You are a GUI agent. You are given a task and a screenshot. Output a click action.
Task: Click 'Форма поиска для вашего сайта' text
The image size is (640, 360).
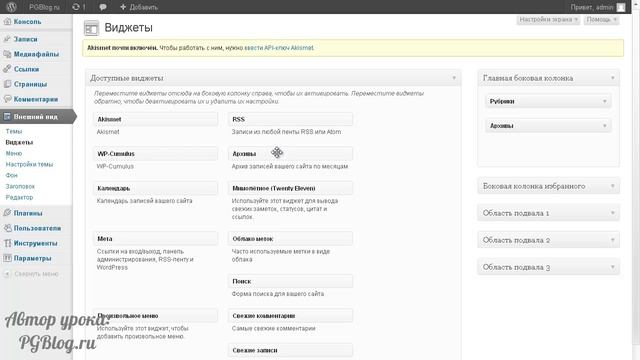click(x=278, y=294)
